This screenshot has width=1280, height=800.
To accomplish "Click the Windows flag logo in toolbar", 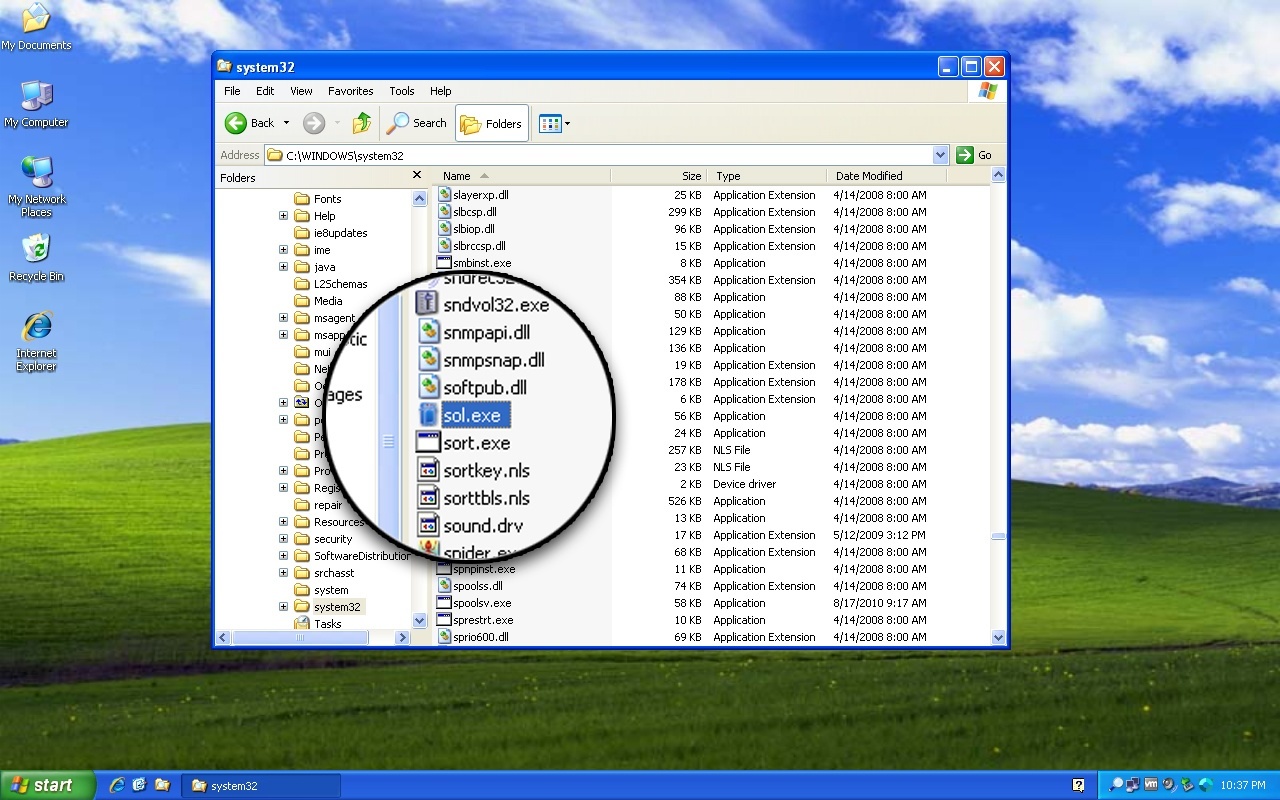I will click(987, 91).
